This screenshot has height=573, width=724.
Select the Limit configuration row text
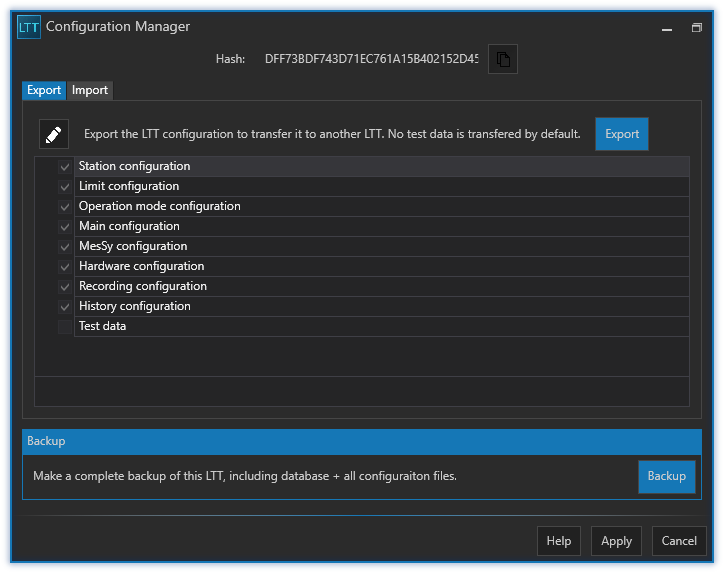(x=129, y=186)
